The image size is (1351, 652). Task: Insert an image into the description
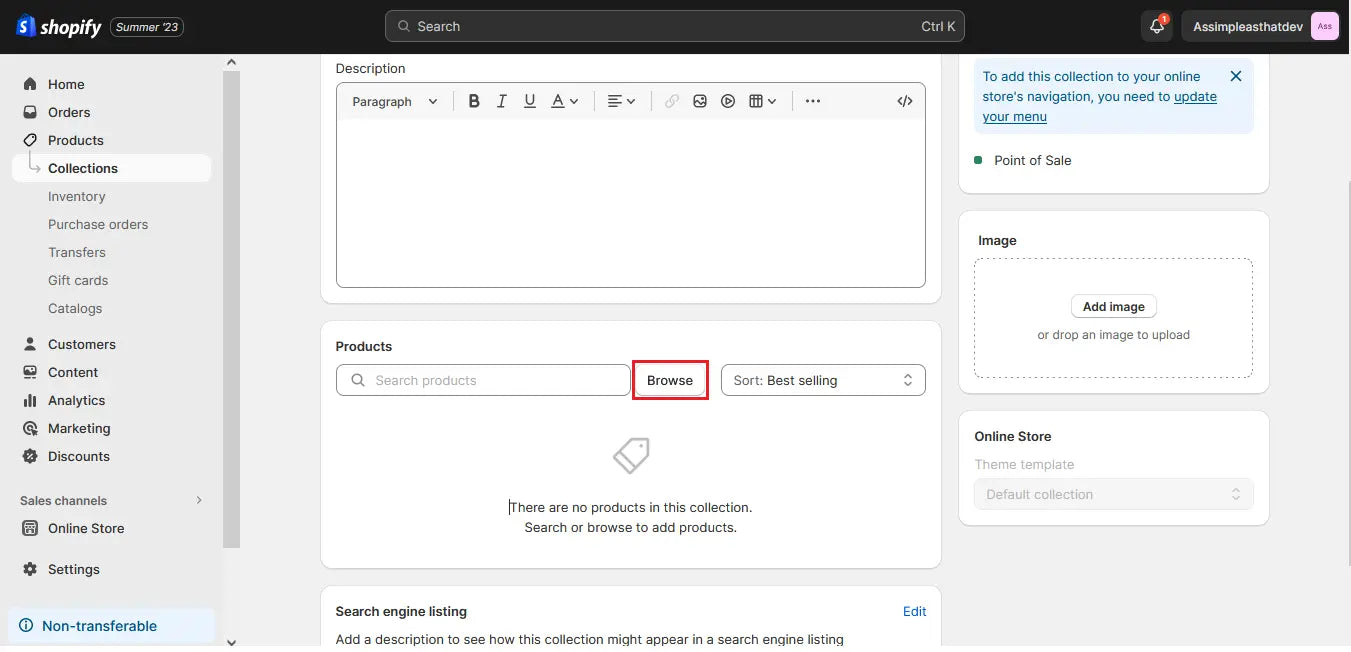coord(699,100)
